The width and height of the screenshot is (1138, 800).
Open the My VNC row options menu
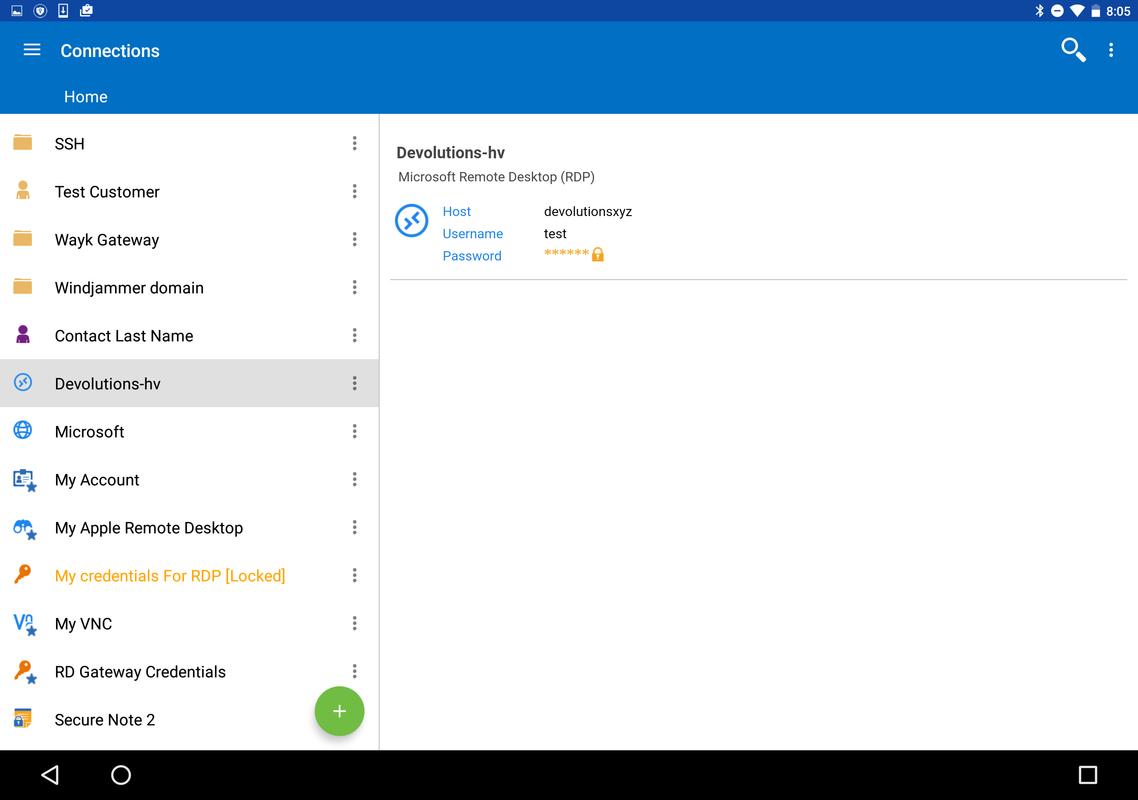pos(354,623)
